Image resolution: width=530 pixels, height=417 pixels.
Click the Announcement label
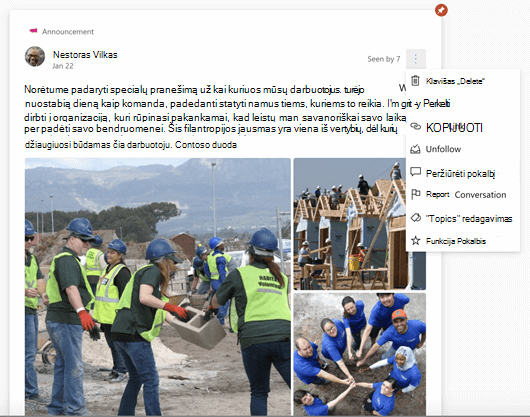tap(68, 31)
